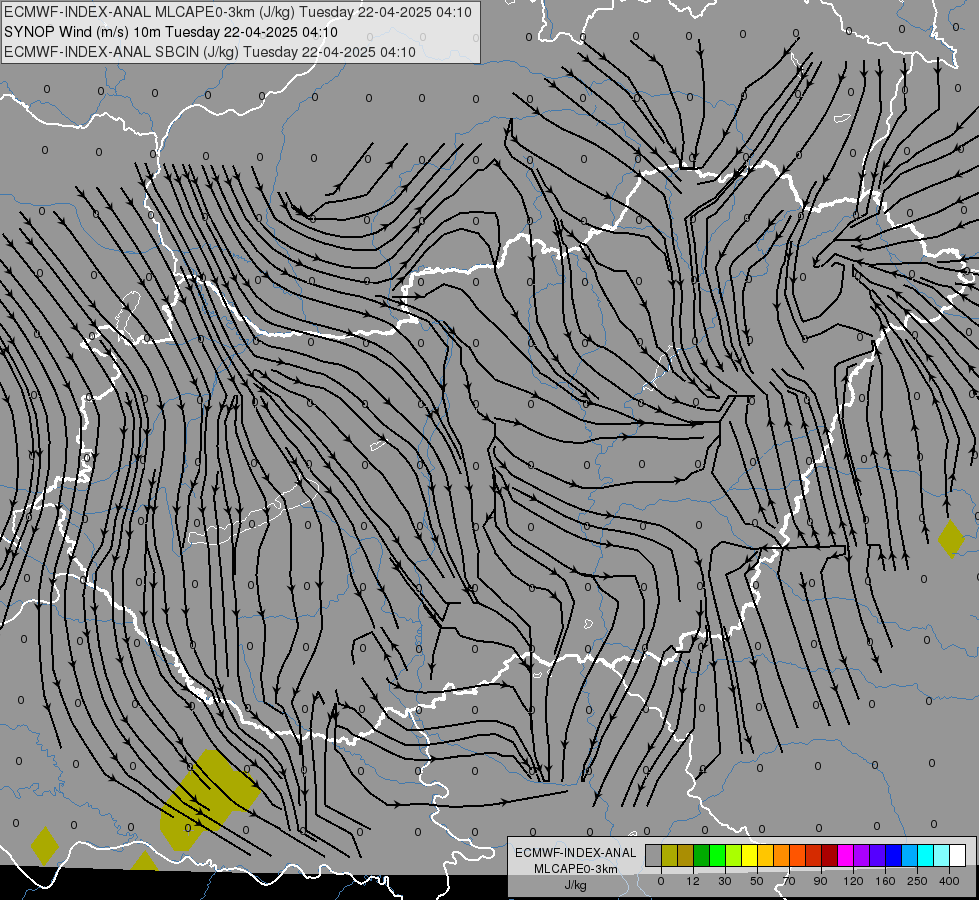
Task: Select the bright green legend swatch
Action: (x=718, y=855)
